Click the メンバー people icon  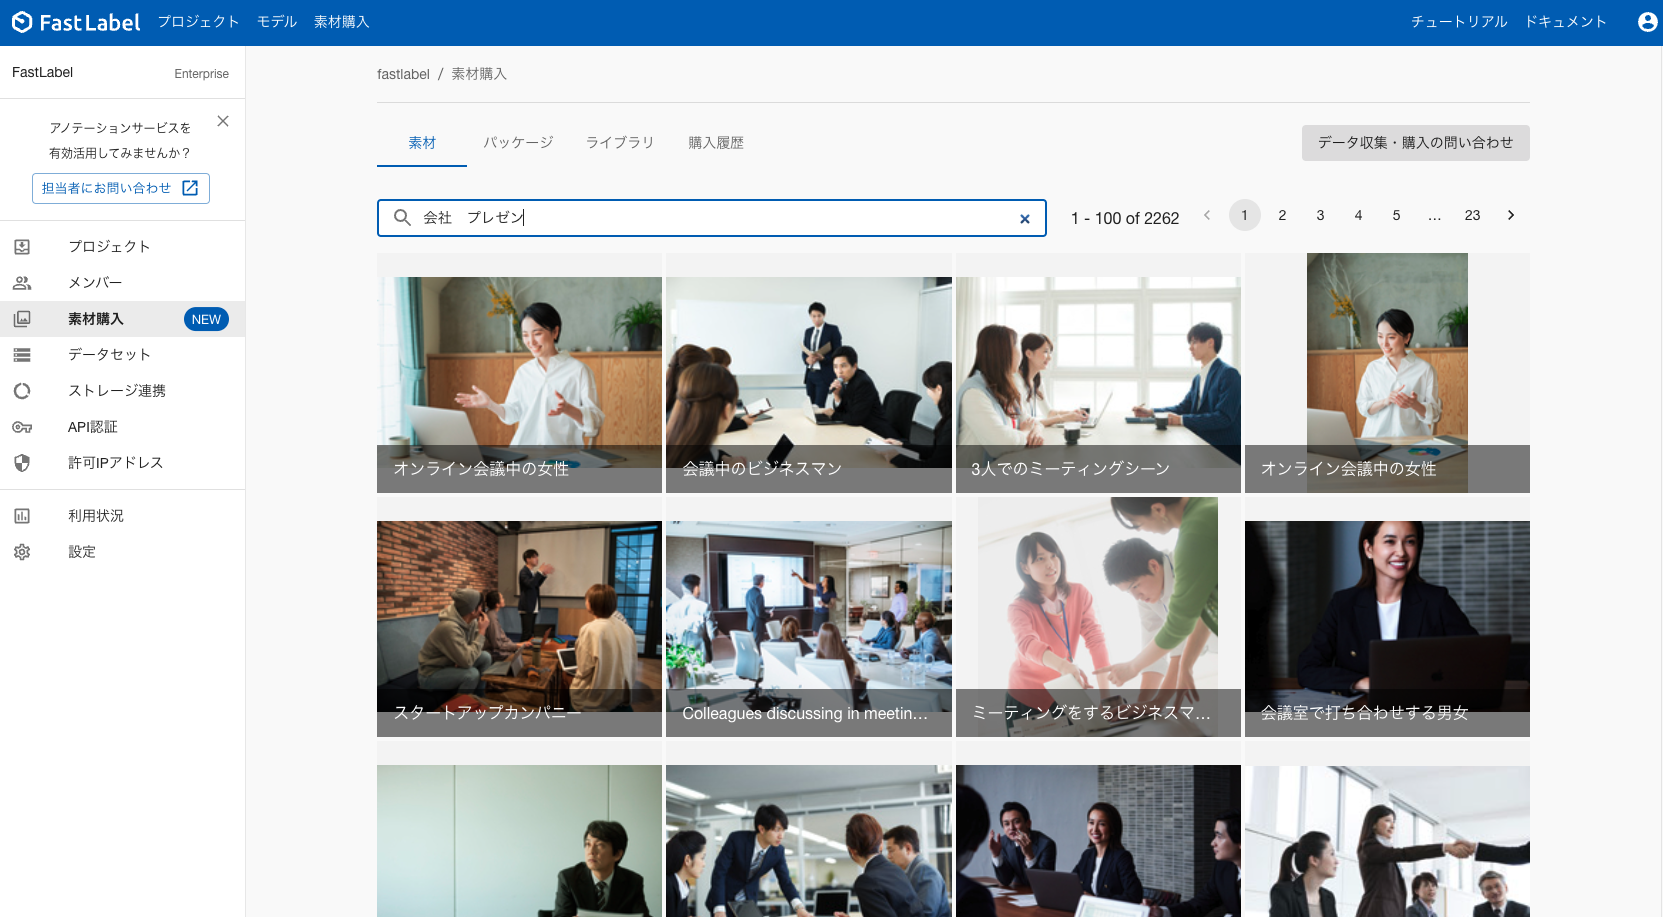click(x=22, y=283)
